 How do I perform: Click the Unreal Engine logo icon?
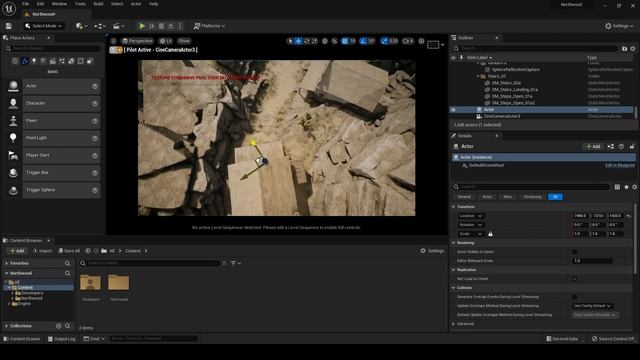9,9
